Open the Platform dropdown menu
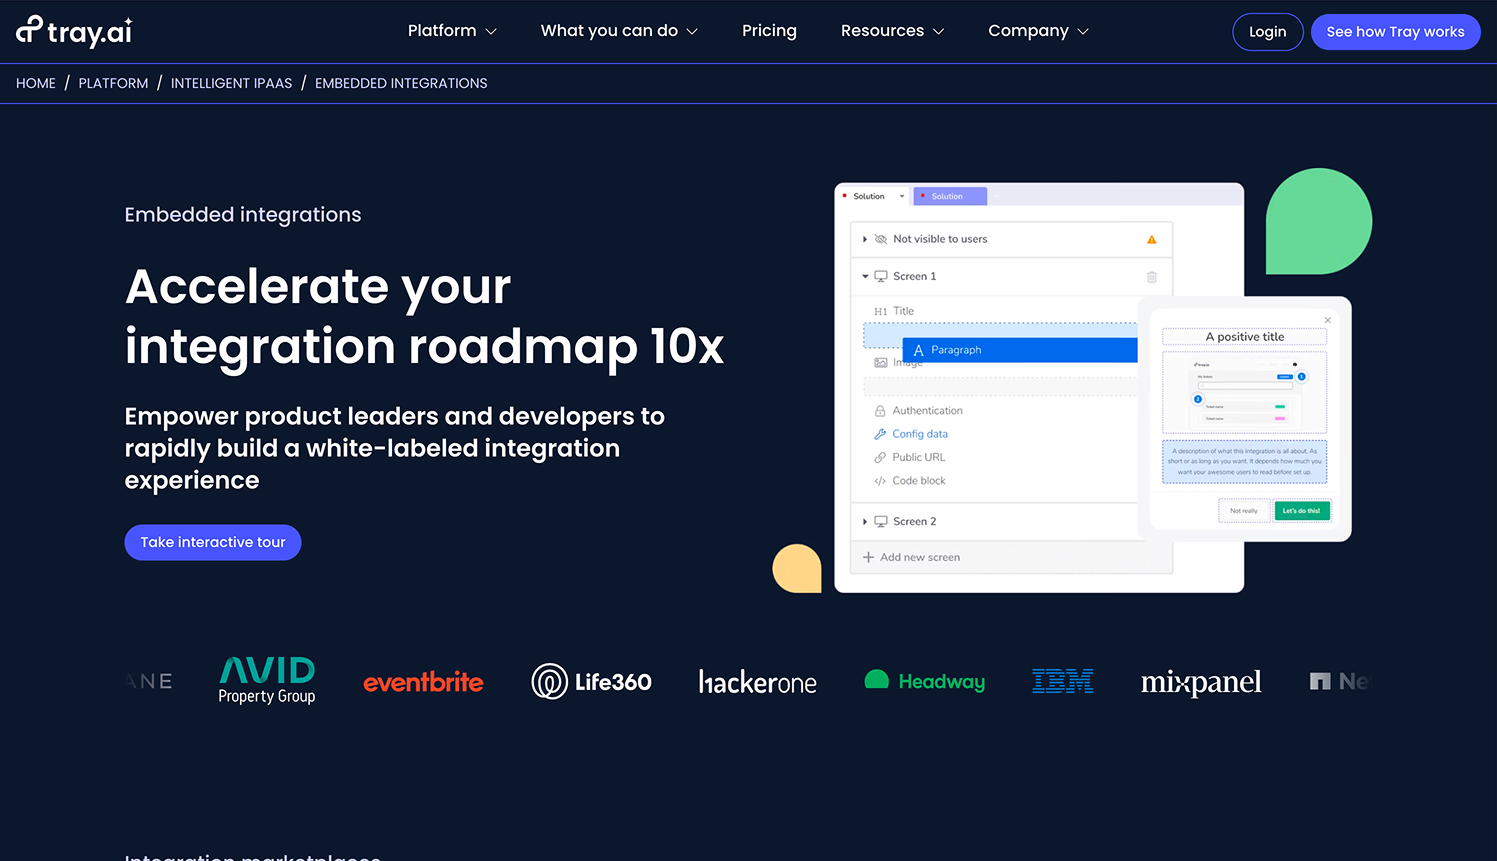1497x861 pixels. (452, 31)
